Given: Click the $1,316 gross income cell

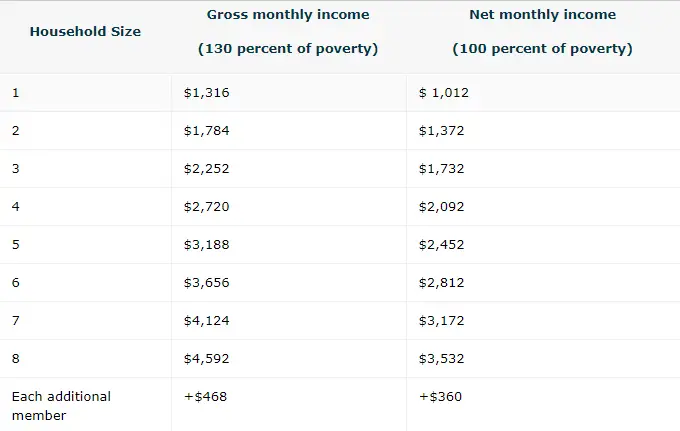Looking at the screenshot, I should (x=207, y=93).
